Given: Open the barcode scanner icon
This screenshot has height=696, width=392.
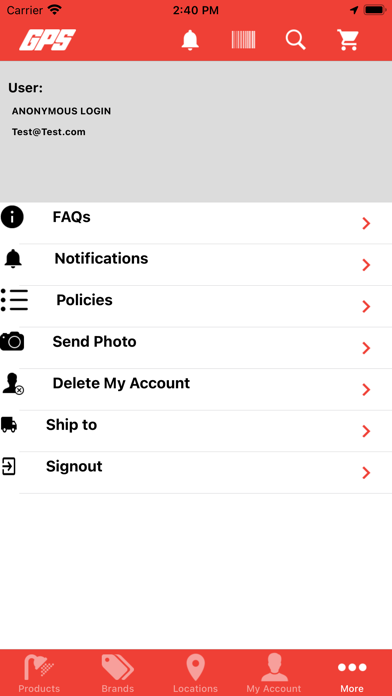Looking at the screenshot, I should pos(243,40).
